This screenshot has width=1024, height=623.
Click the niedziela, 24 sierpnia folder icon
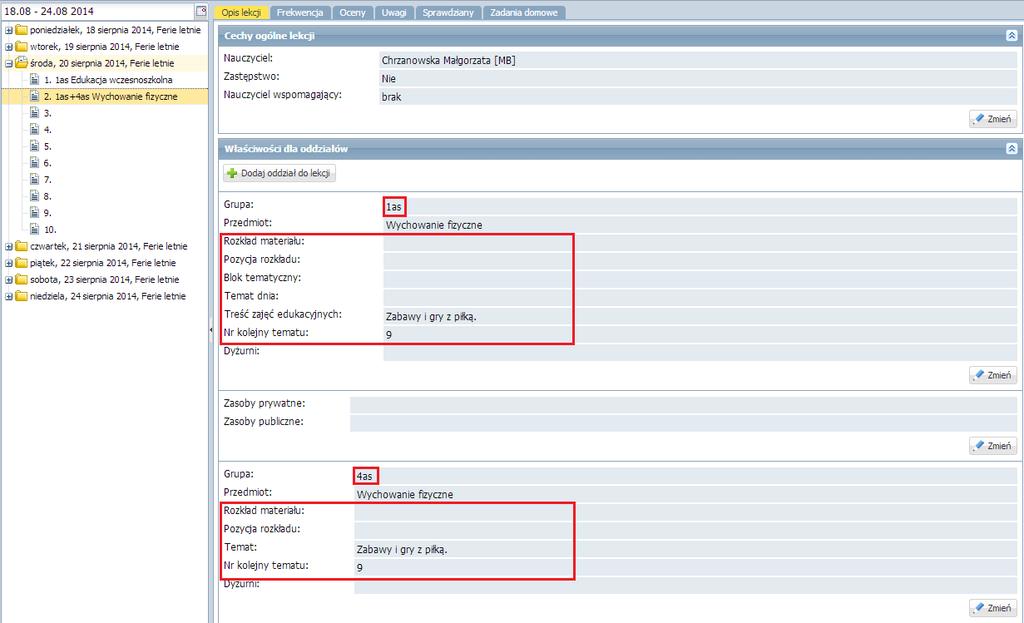point(21,296)
